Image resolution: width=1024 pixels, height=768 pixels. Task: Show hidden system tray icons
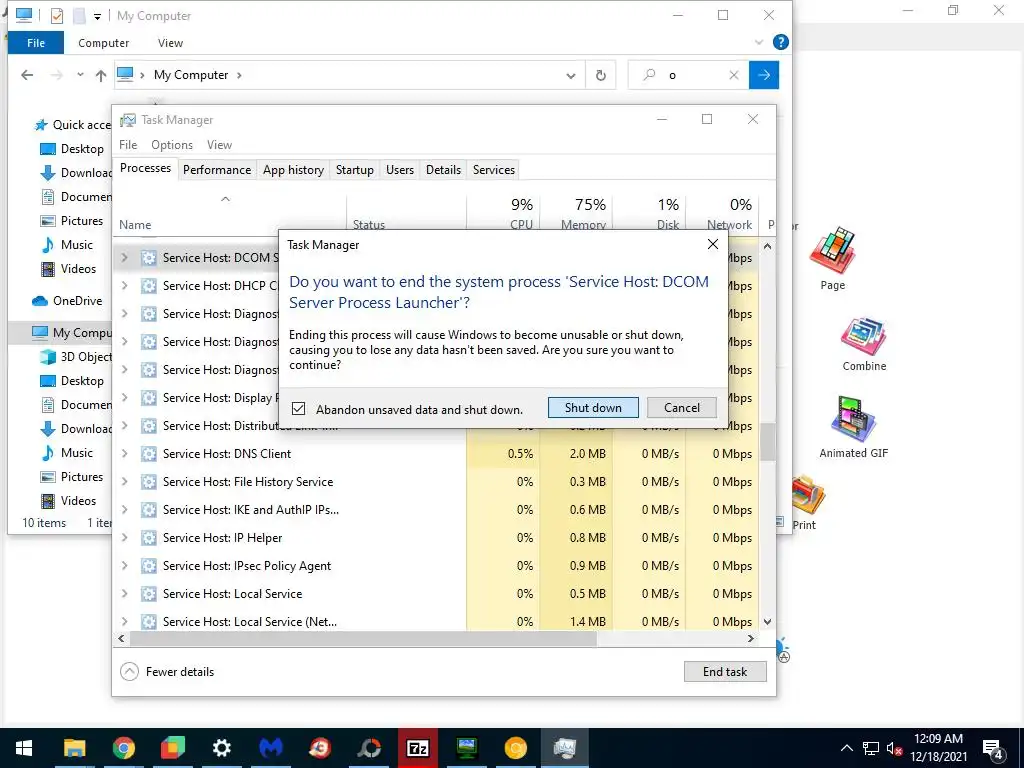click(x=846, y=748)
